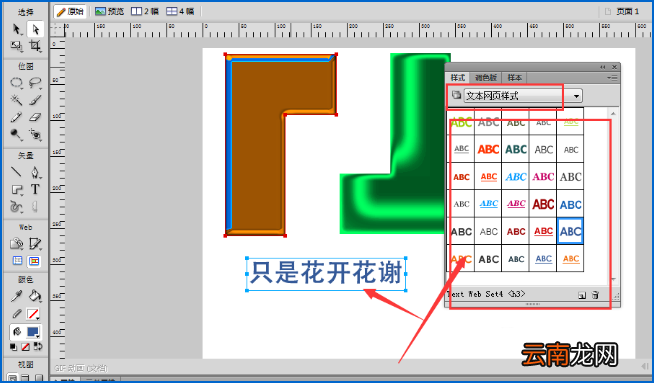The height and width of the screenshot is (383, 655).
Task: Open the 样本 swatches tab
Action: pos(515,78)
